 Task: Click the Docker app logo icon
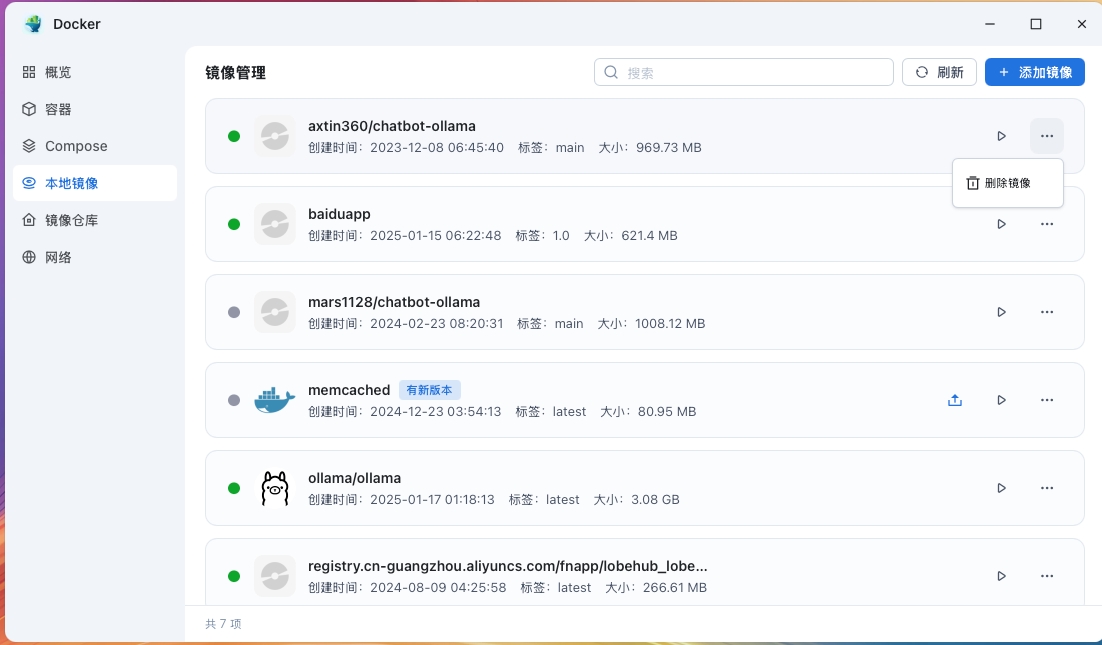click(32, 24)
